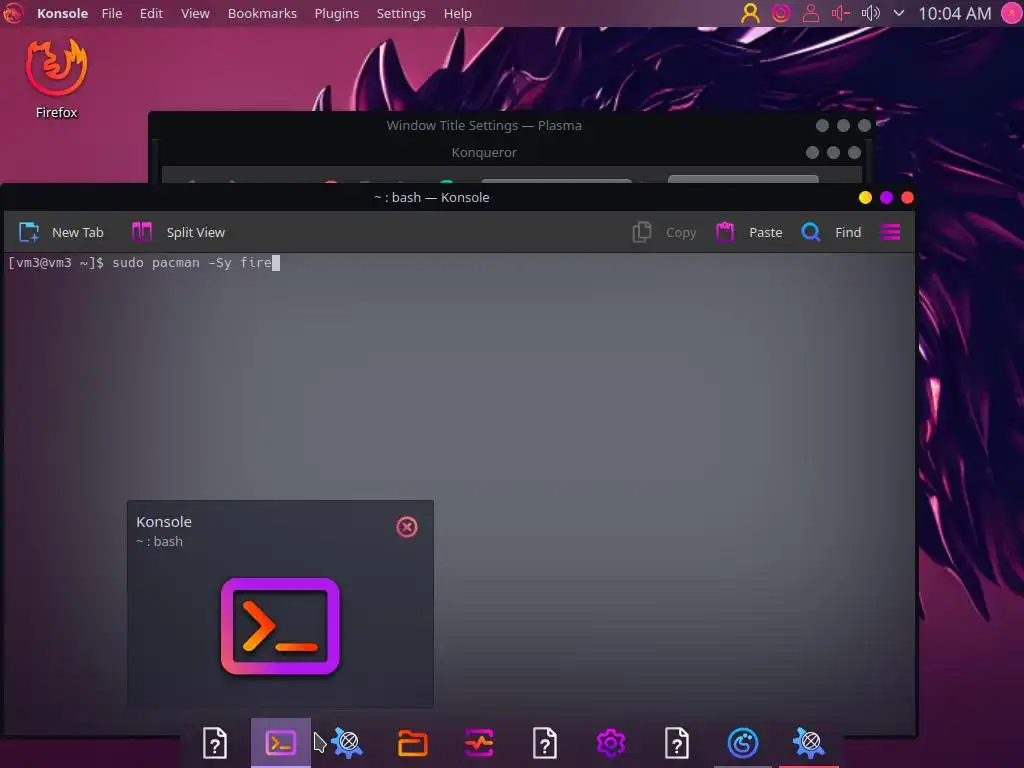The height and width of the screenshot is (768, 1024).
Task: Click New Tab in Konsole toolbar
Action: 60,232
